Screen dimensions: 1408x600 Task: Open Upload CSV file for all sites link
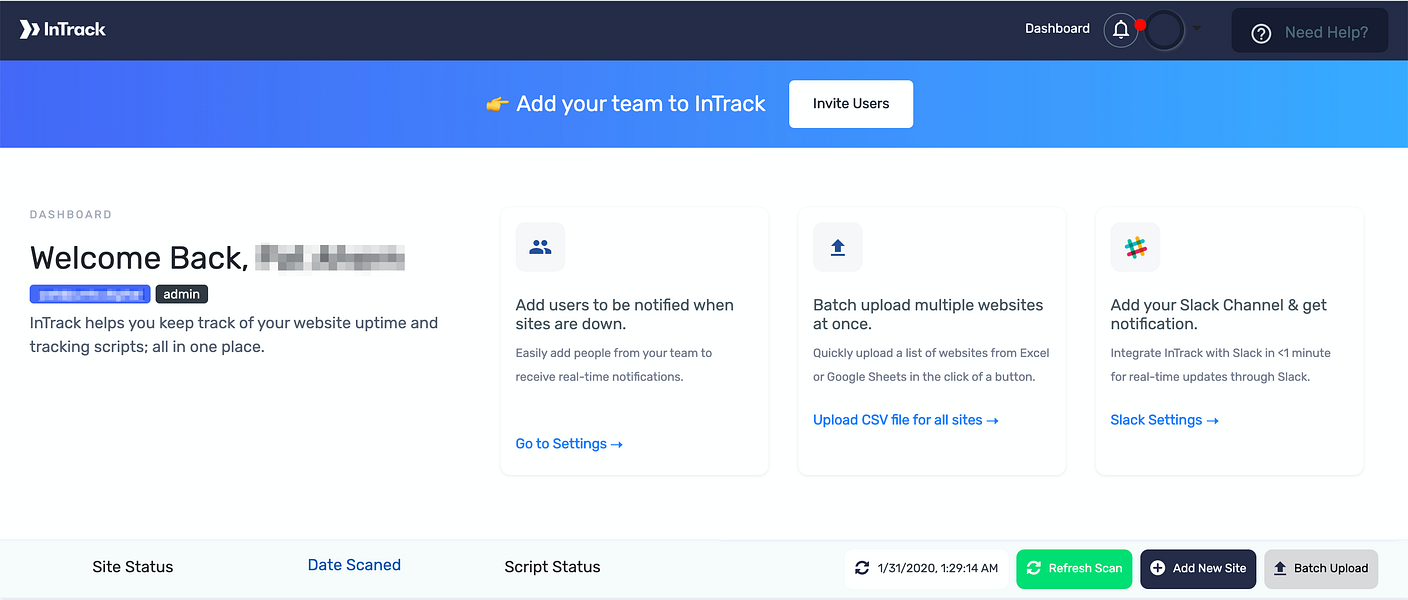[x=906, y=420]
